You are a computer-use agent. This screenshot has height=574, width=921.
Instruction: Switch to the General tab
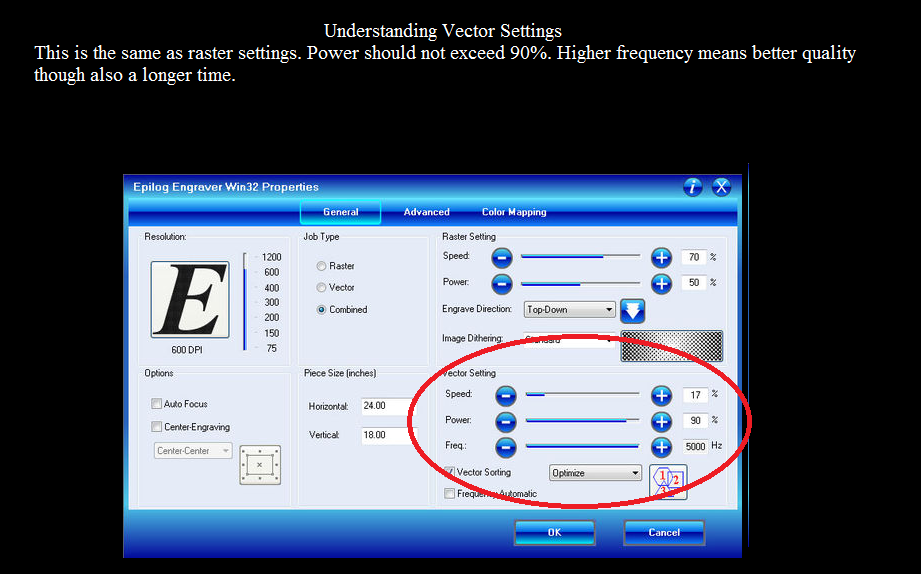(x=341, y=212)
